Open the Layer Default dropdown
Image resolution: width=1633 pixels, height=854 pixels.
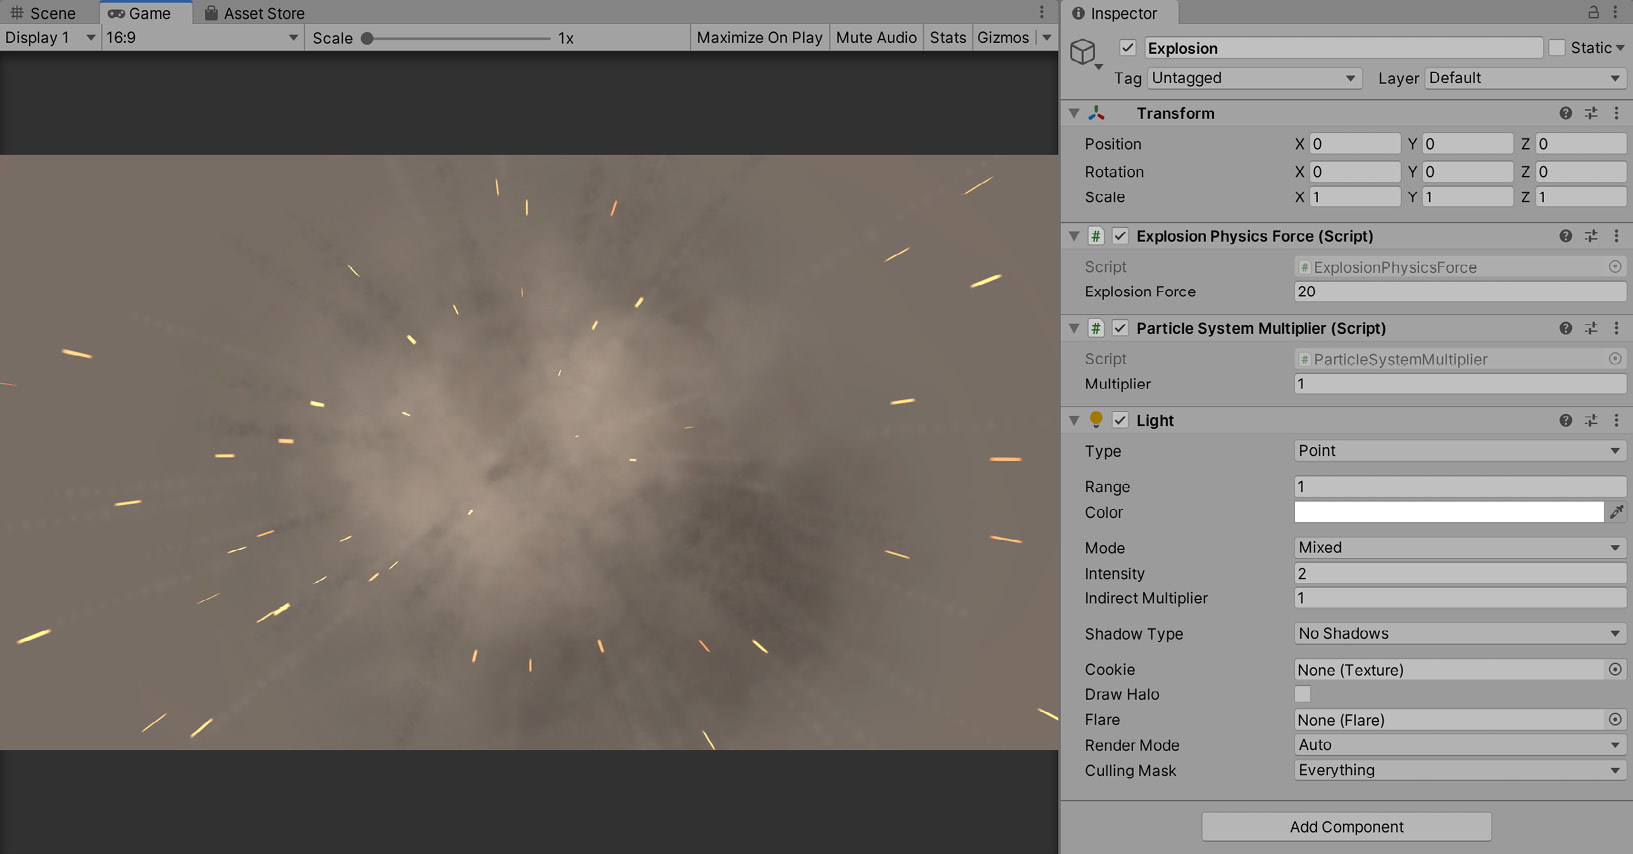1526,78
